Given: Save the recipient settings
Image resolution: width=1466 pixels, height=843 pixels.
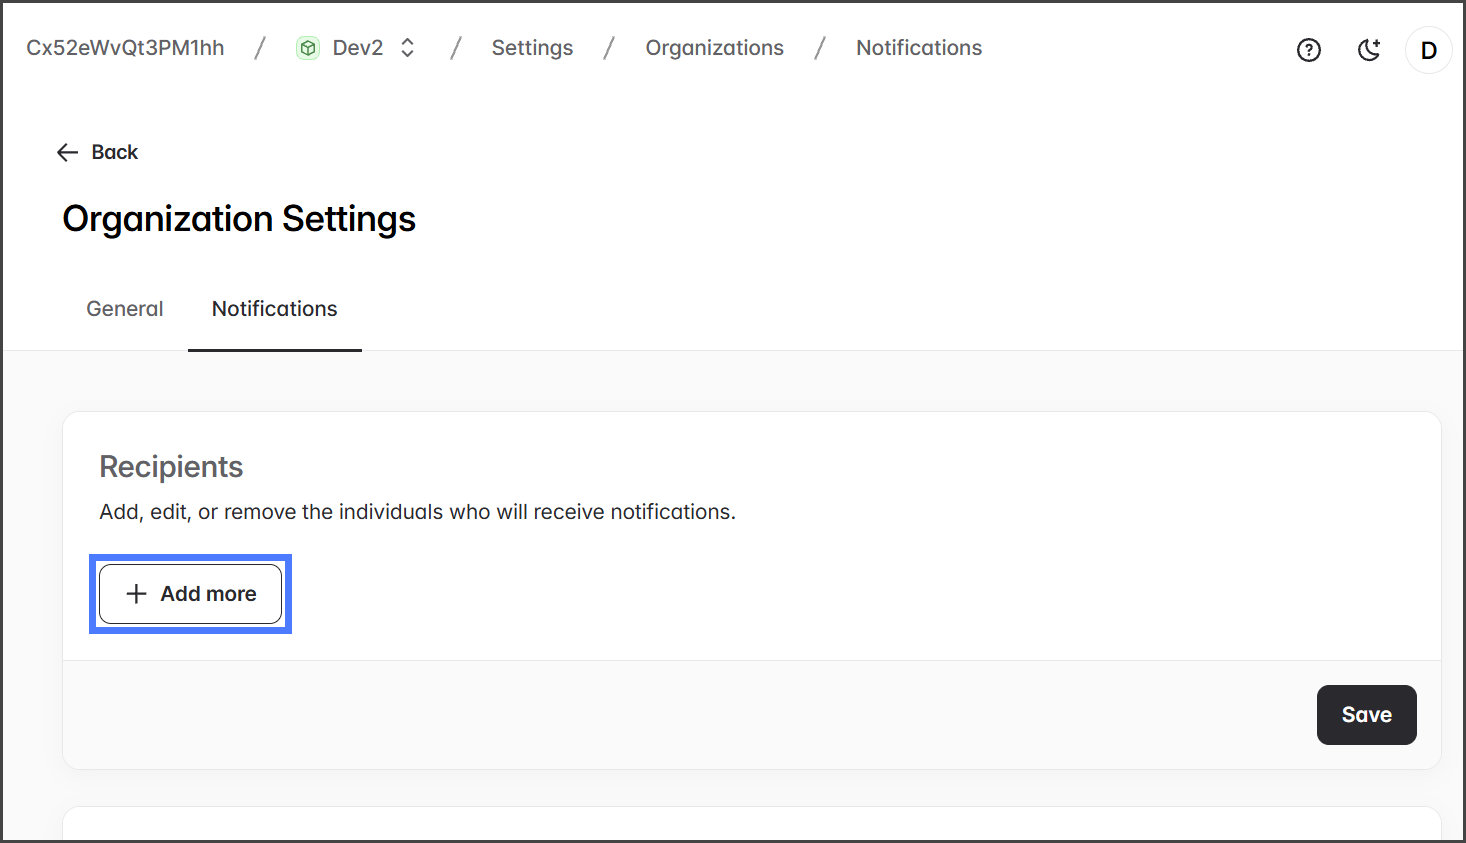Looking at the screenshot, I should tap(1365, 715).
